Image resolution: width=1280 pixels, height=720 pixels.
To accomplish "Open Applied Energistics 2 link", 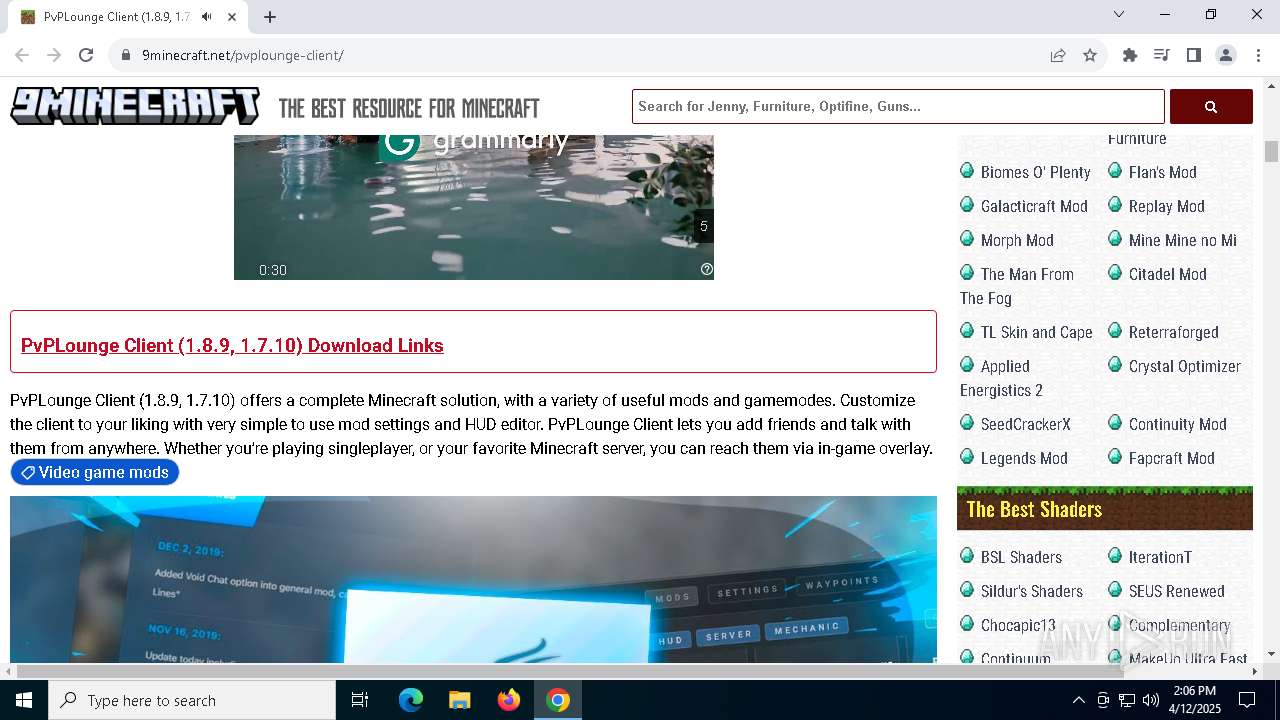I will [x=1002, y=378].
